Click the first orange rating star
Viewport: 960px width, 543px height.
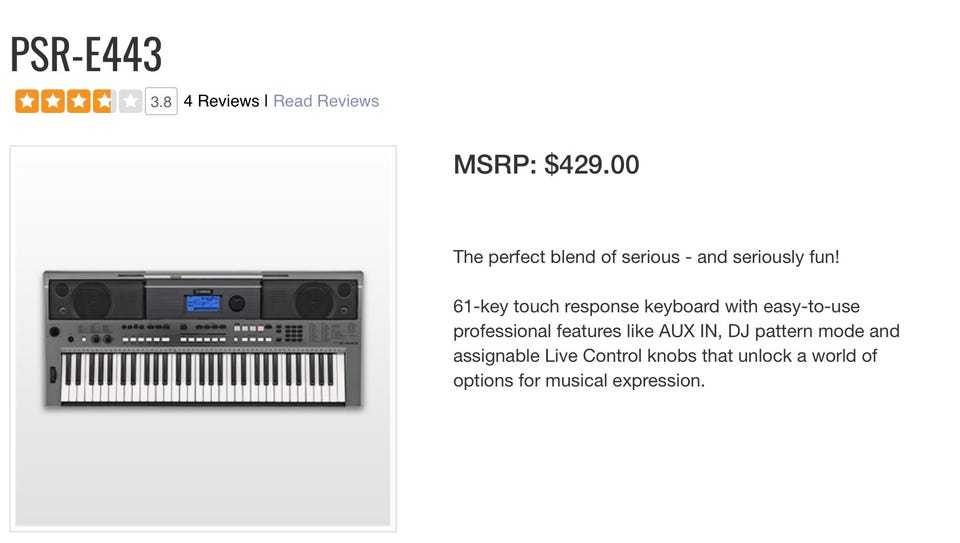27,101
